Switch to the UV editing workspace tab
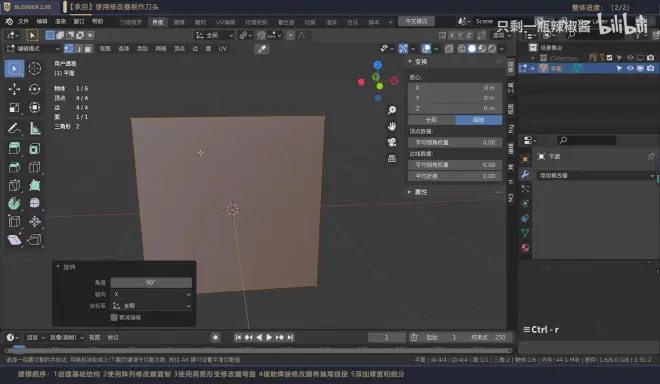The image size is (660, 384). (226, 22)
